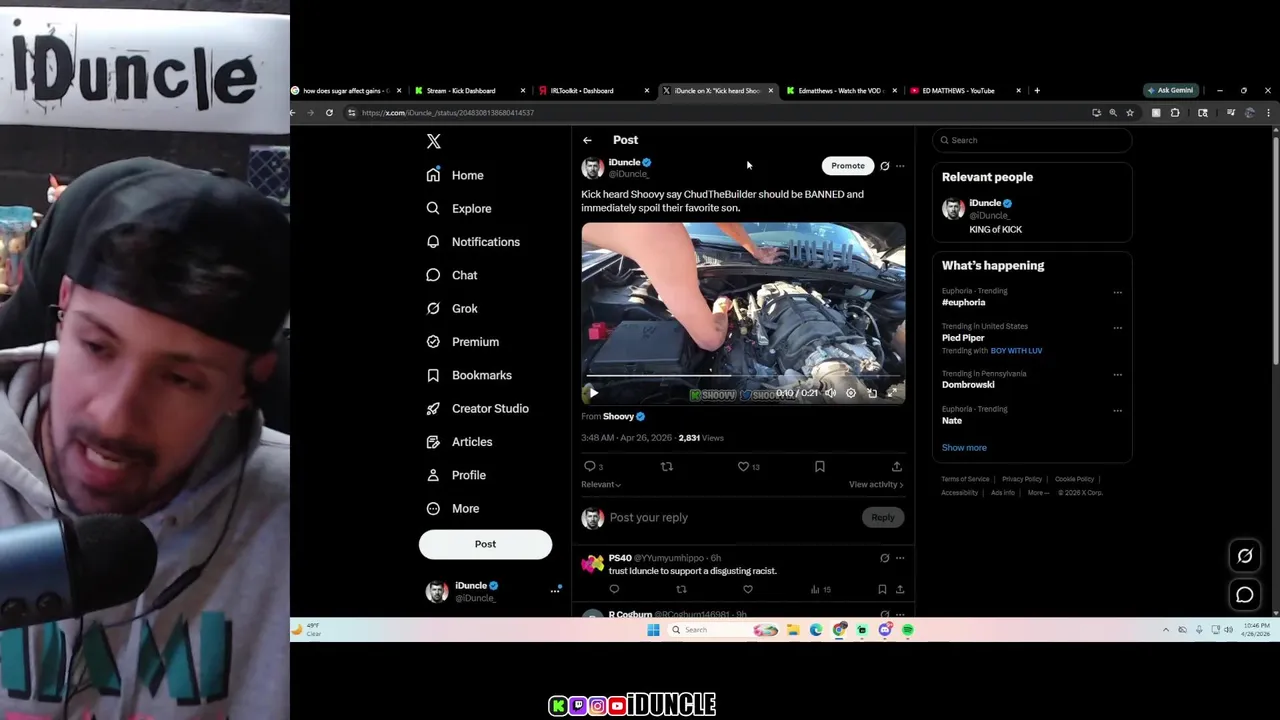The image size is (1280, 720).
Task: Click Grok icon on PS40 comment
Action: click(884, 558)
